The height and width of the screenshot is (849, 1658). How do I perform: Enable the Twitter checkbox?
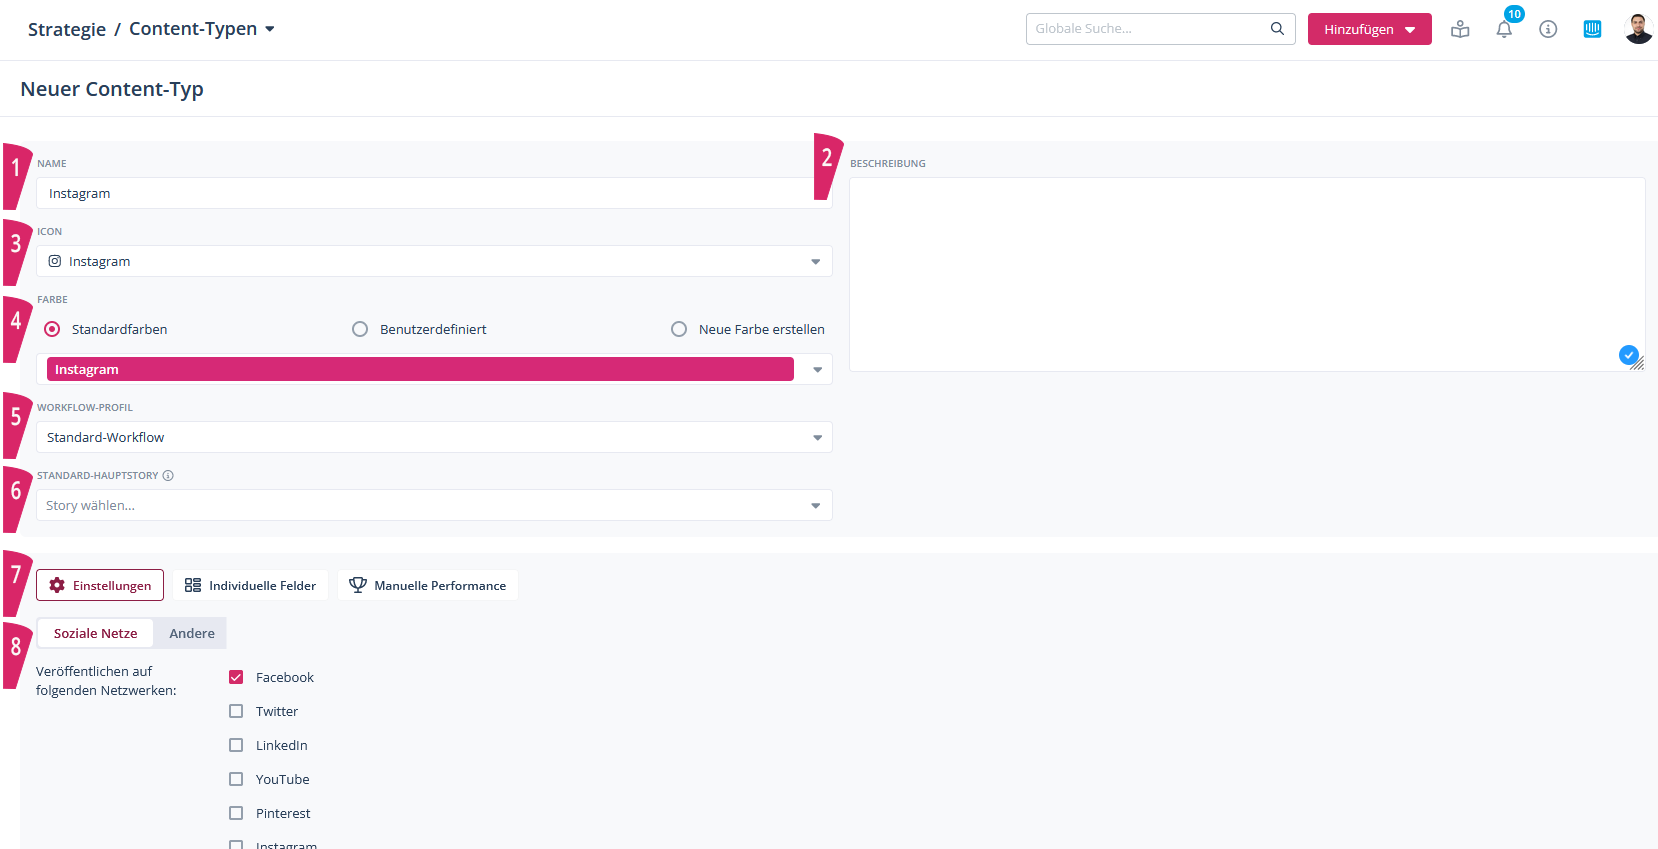(x=236, y=711)
